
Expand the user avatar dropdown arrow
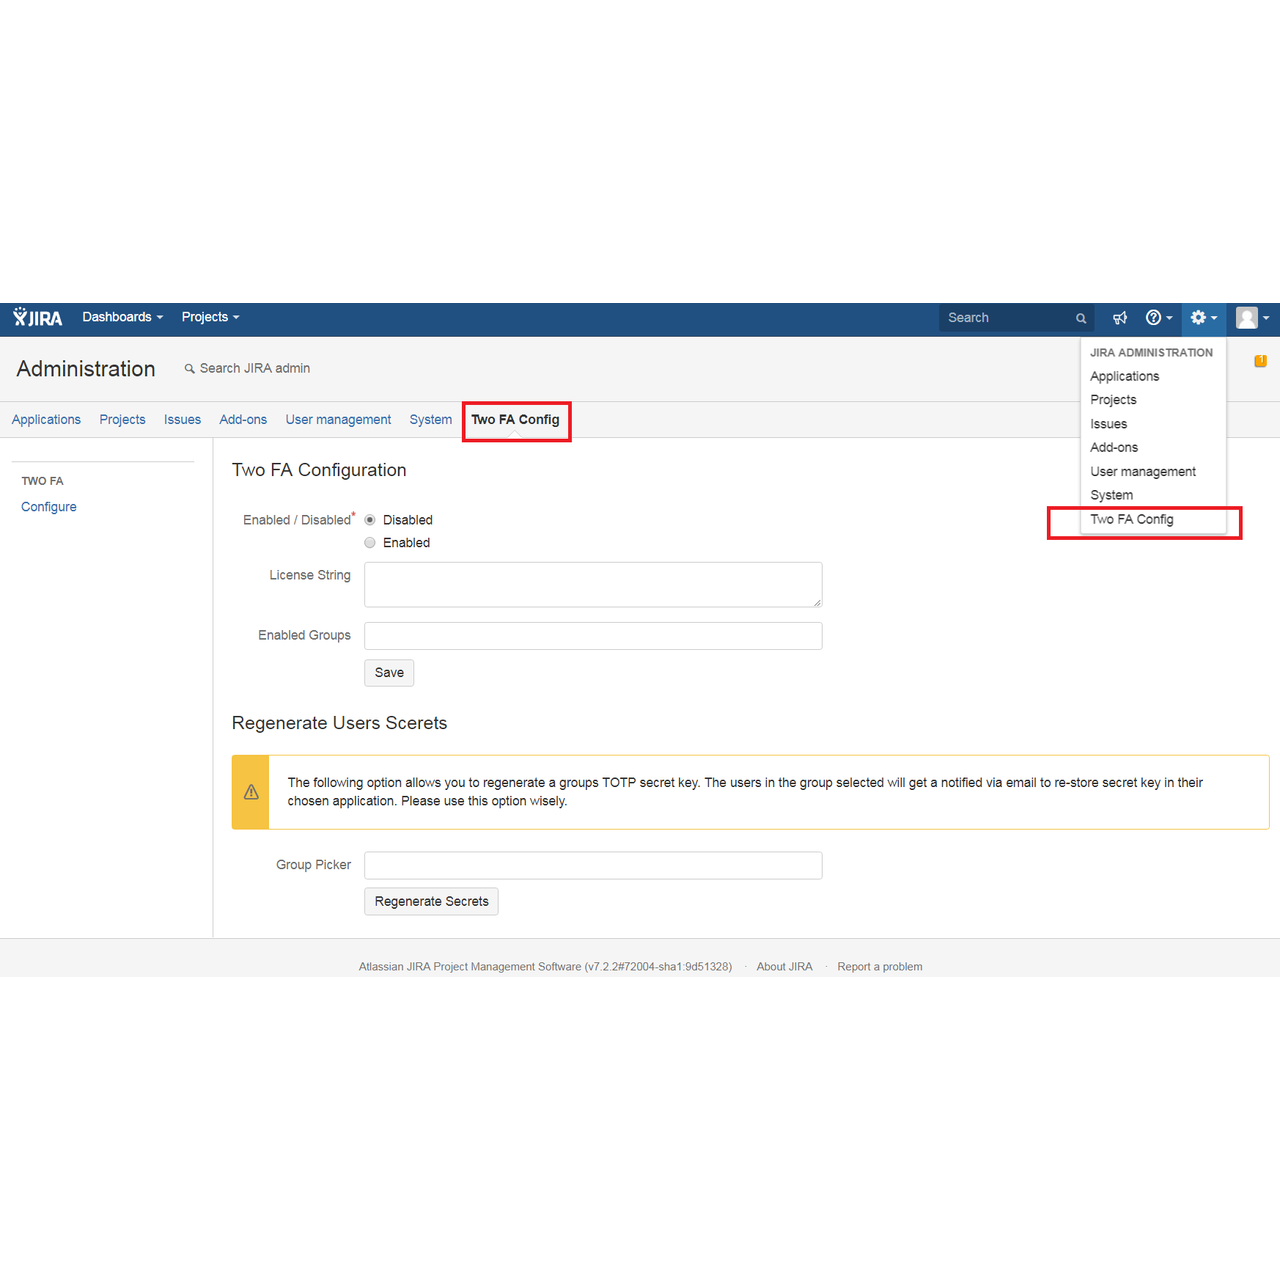tap(1265, 318)
